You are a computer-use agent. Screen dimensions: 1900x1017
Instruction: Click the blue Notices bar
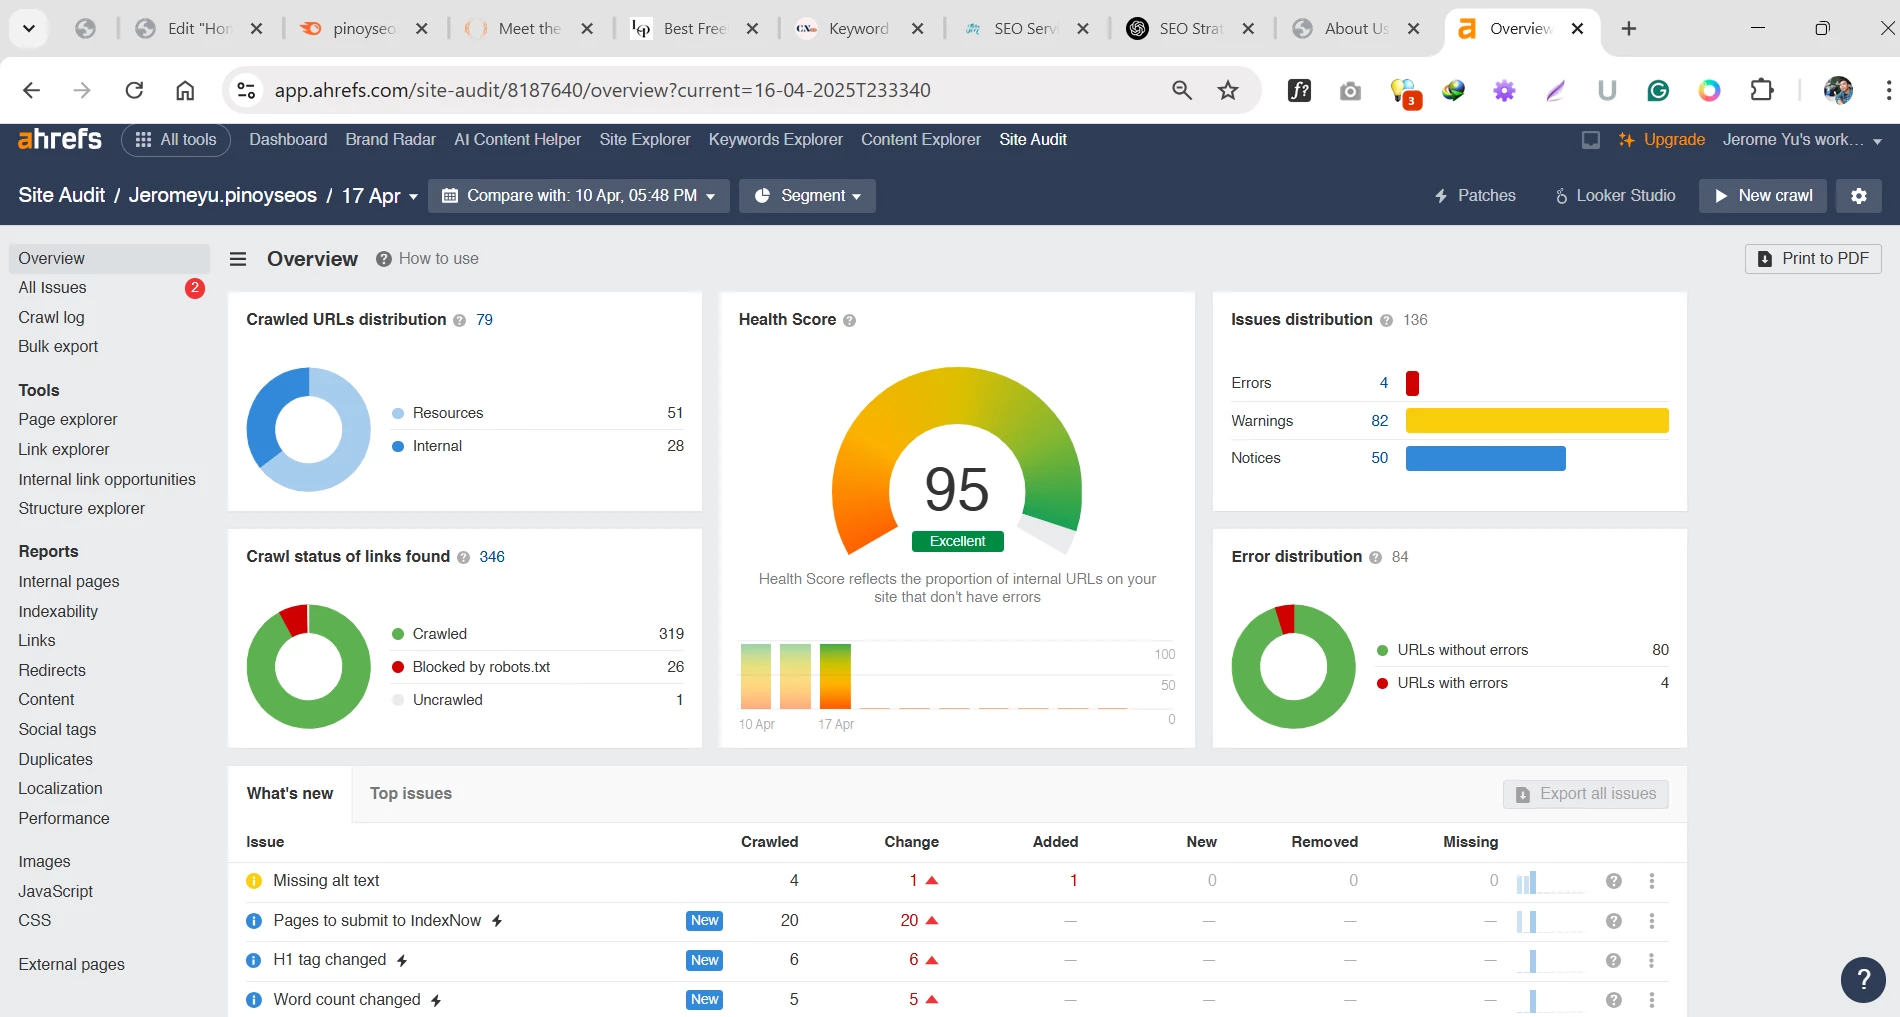point(1486,458)
